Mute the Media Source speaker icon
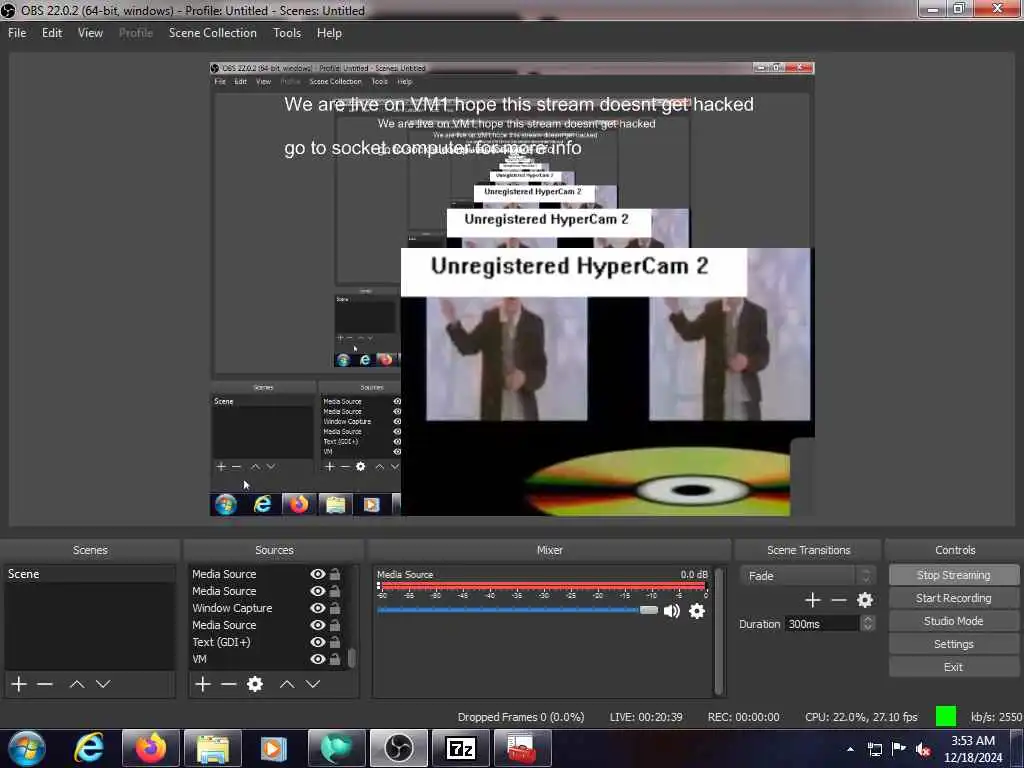 (x=671, y=611)
